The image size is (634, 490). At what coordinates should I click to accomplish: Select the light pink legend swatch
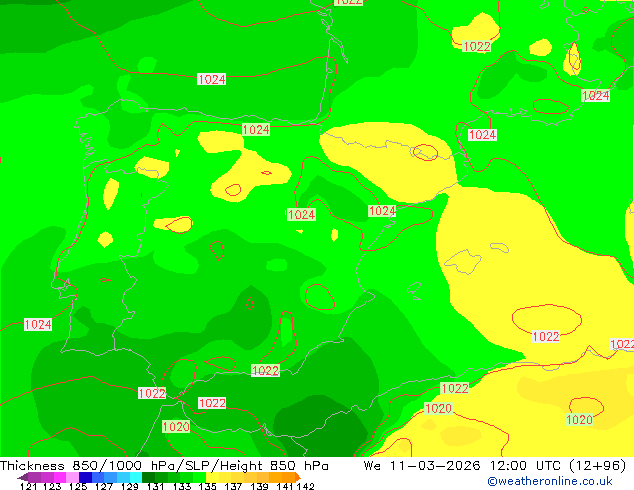72,477
